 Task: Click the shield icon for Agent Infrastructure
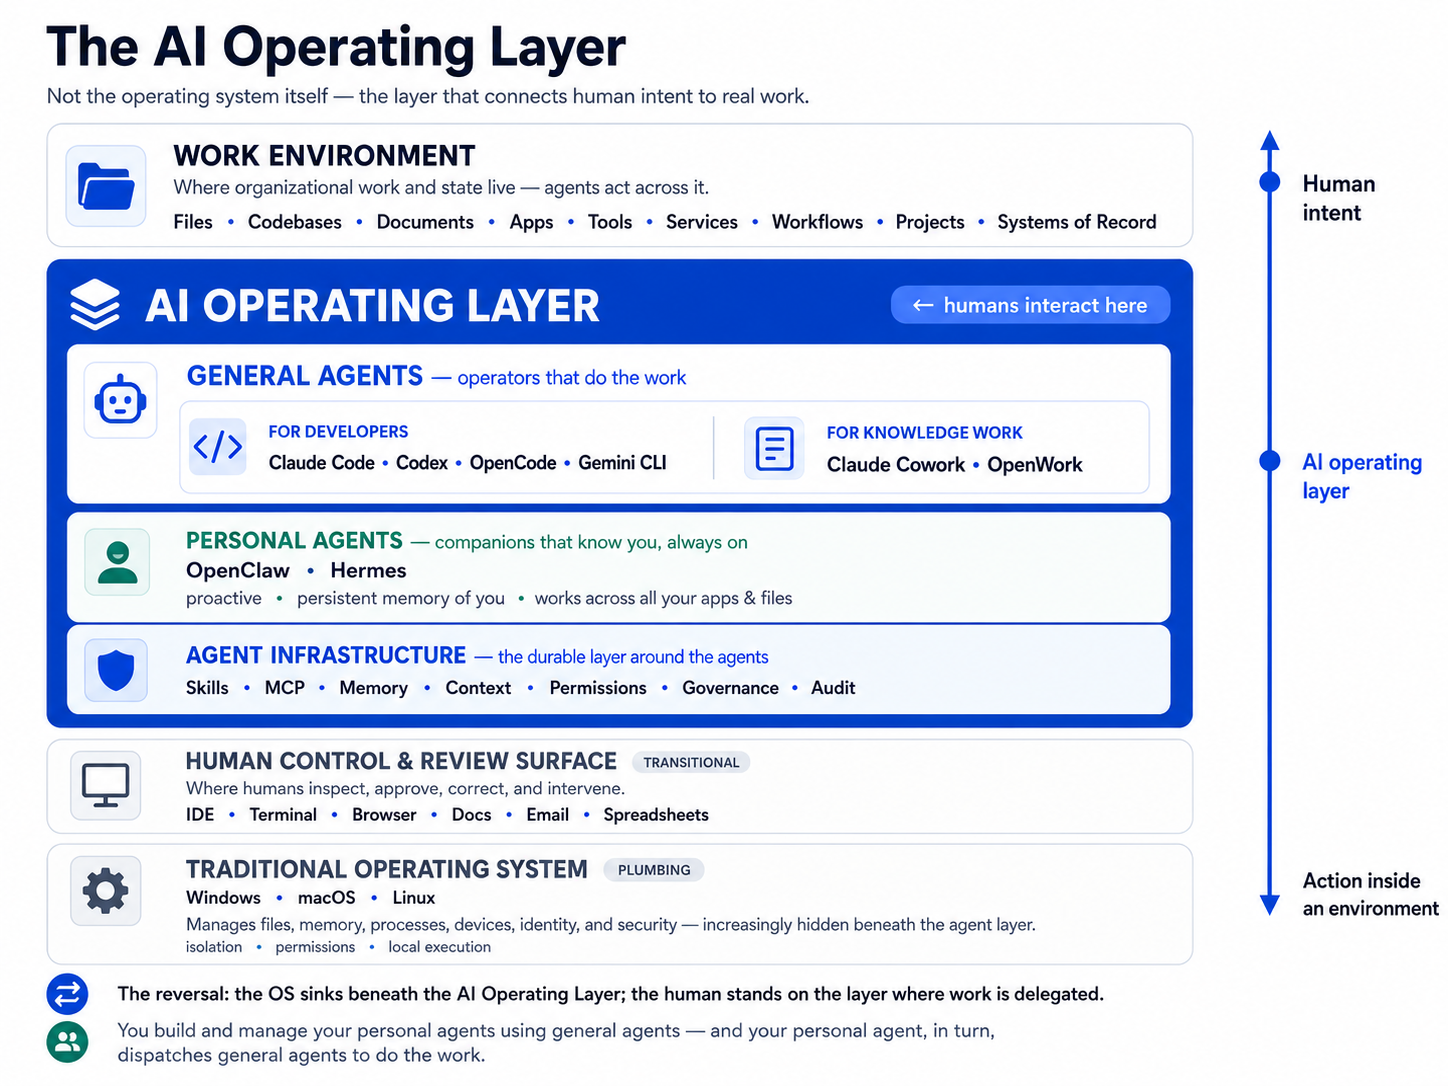pos(117,670)
